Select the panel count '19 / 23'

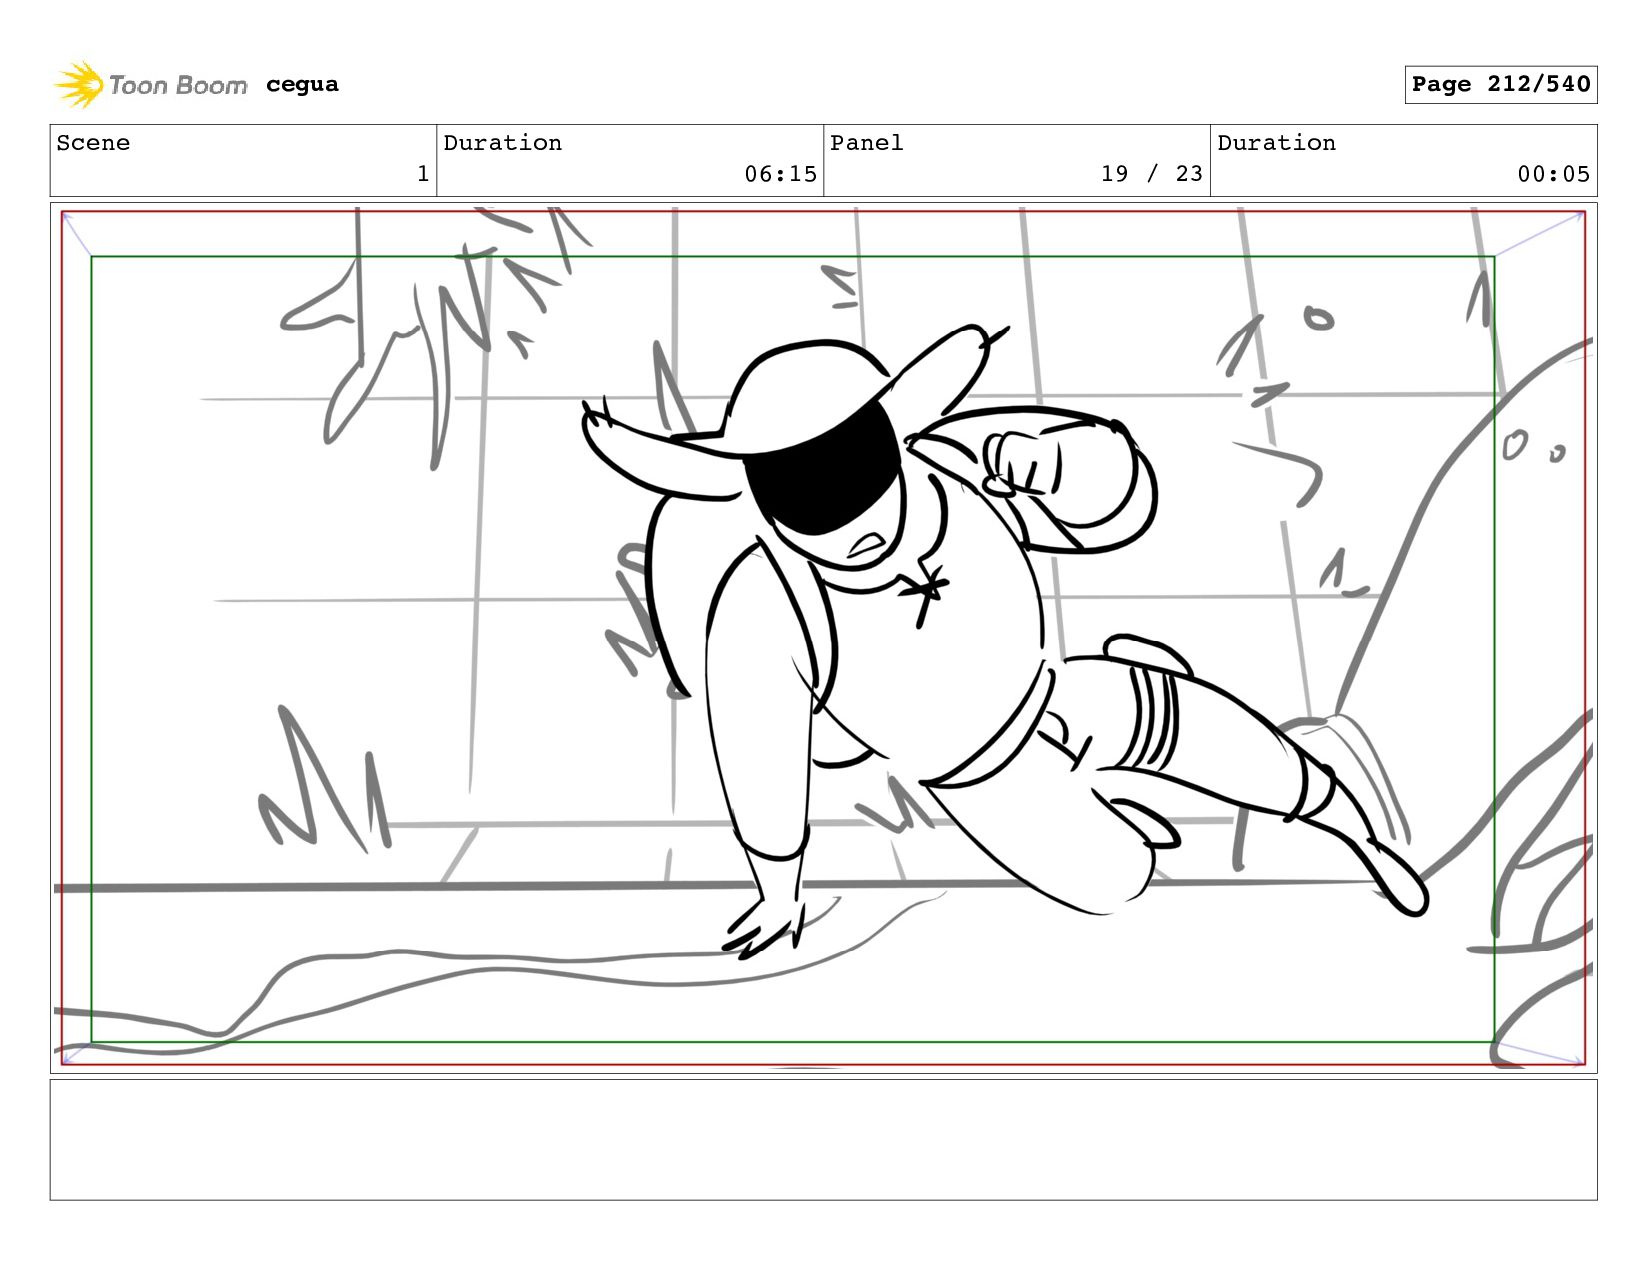point(1152,174)
